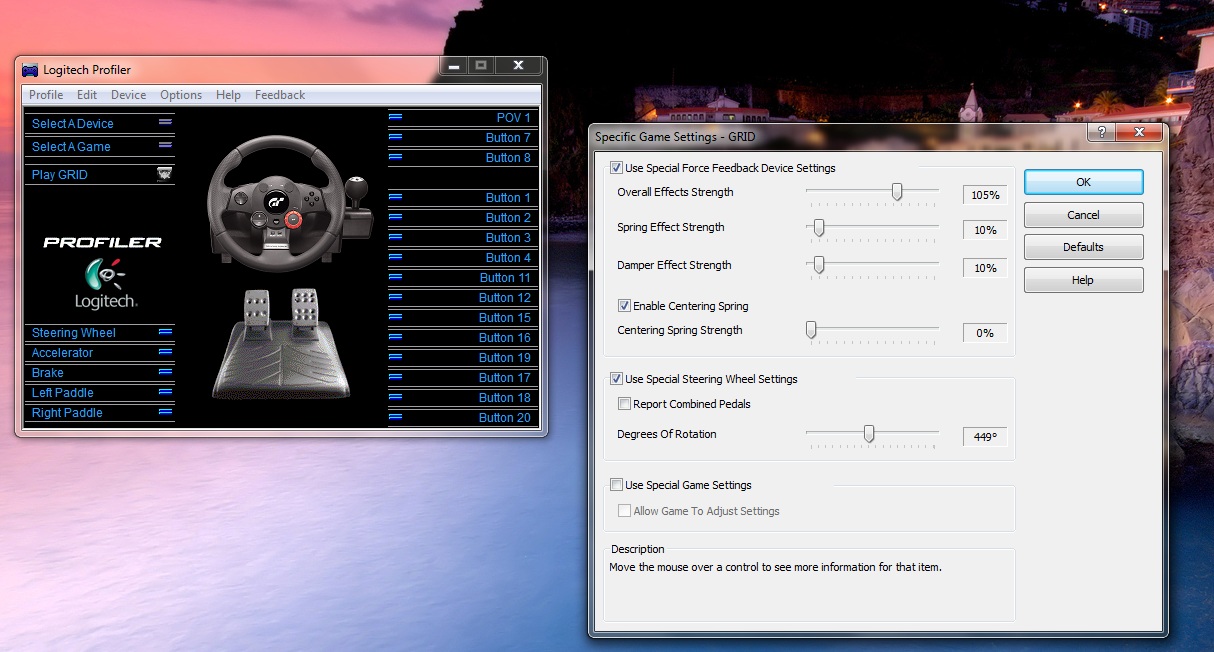Click the blue marker icon next to Button 11

[395, 277]
